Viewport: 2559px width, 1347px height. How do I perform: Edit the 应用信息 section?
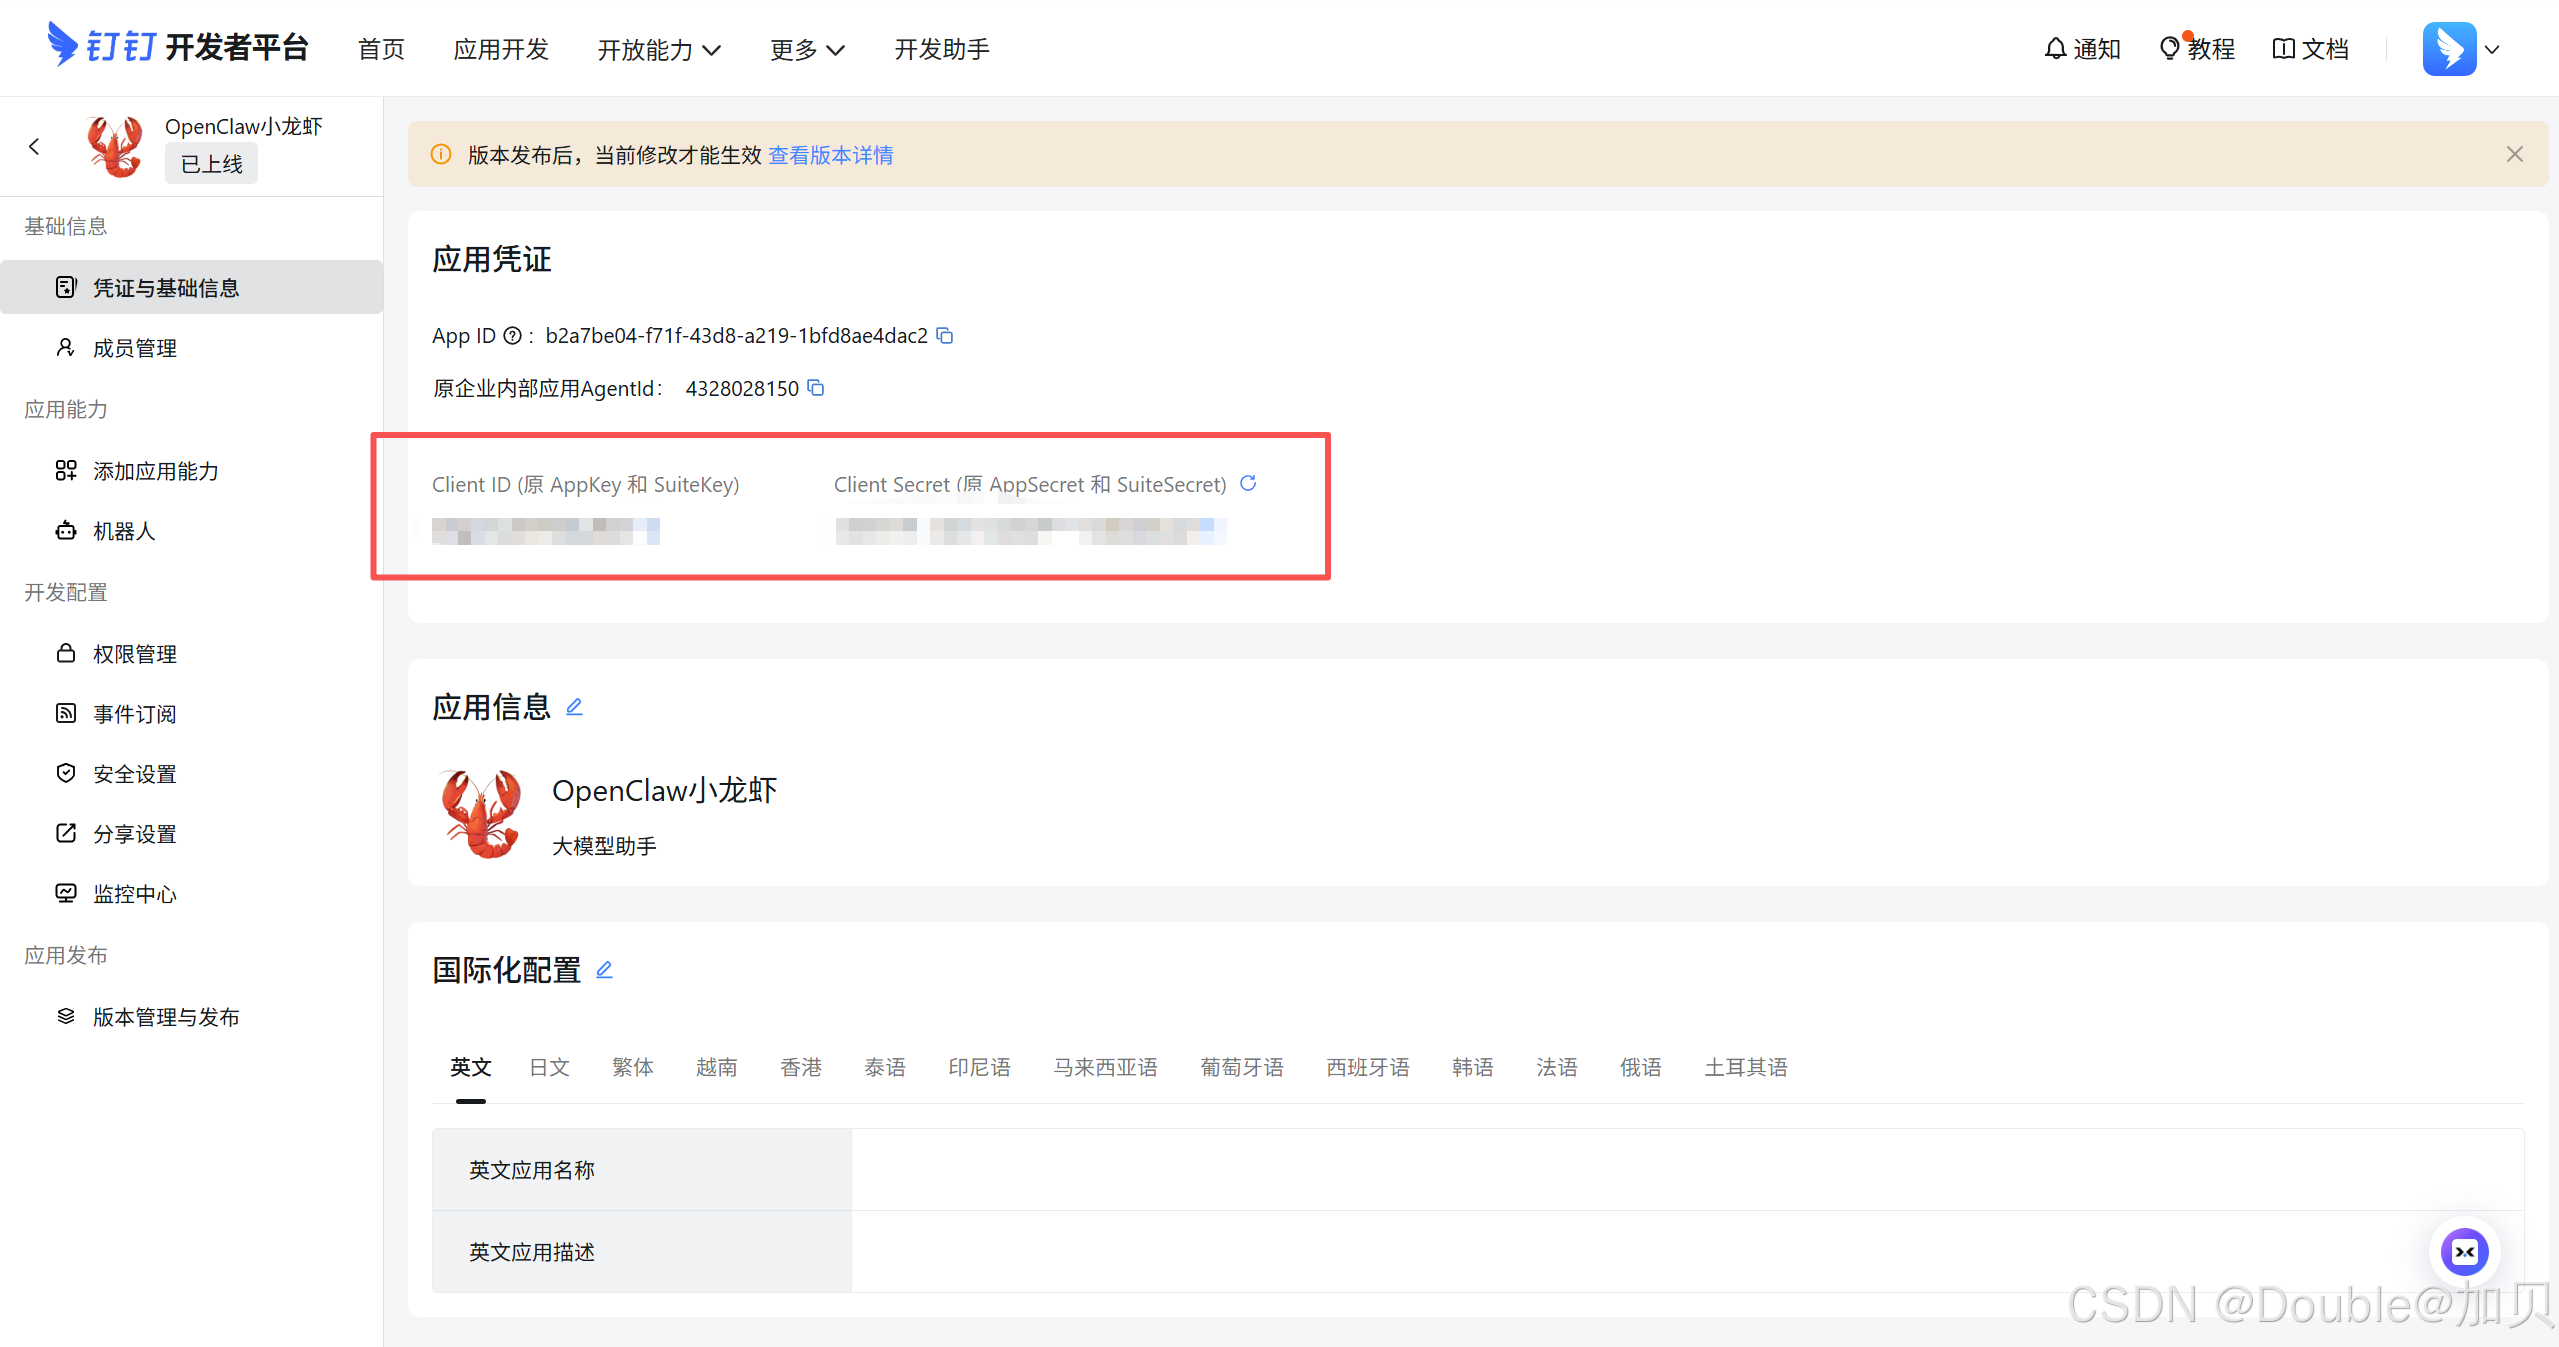coord(574,707)
